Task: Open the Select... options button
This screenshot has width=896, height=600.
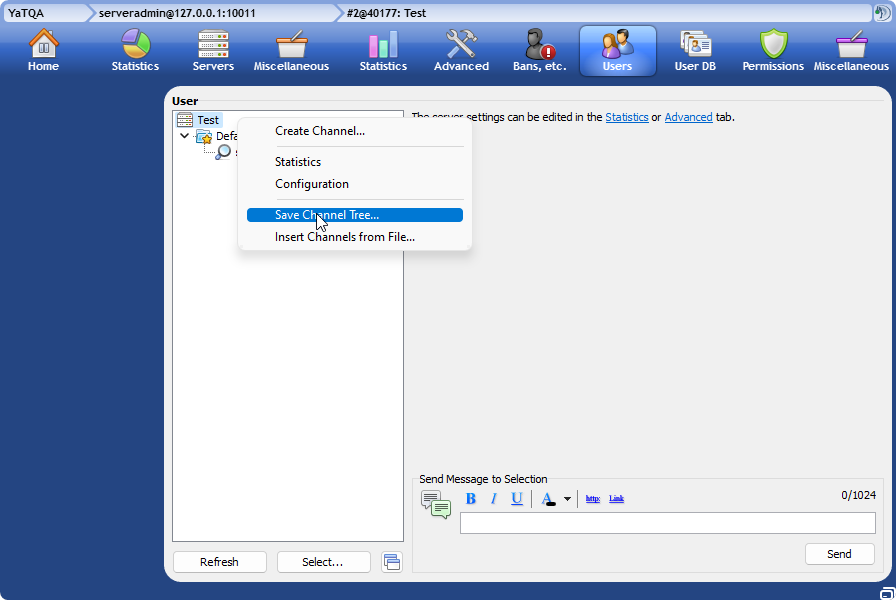Action: pyautogui.click(x=323, y=562)
